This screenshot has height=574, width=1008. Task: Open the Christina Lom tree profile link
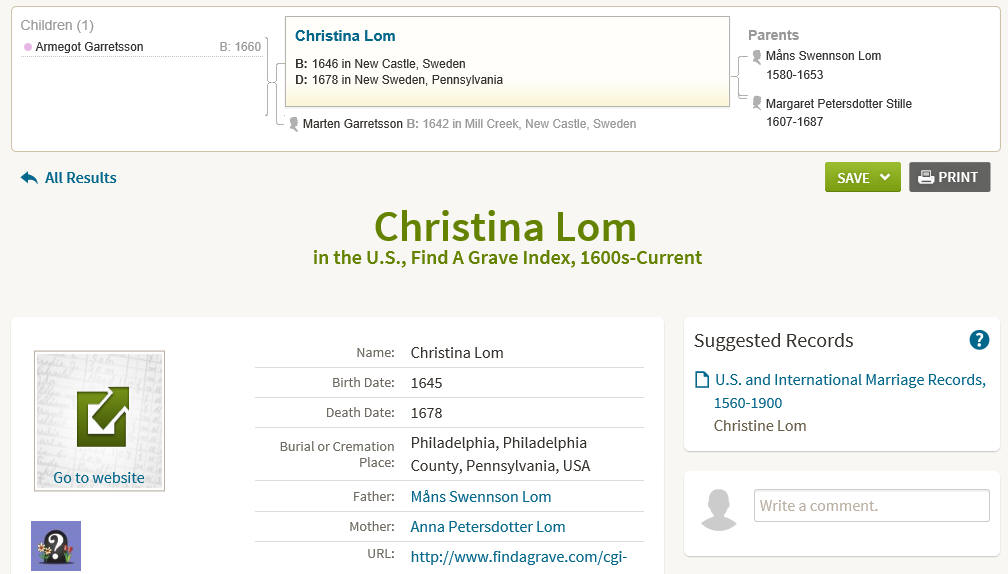point(345,36)
